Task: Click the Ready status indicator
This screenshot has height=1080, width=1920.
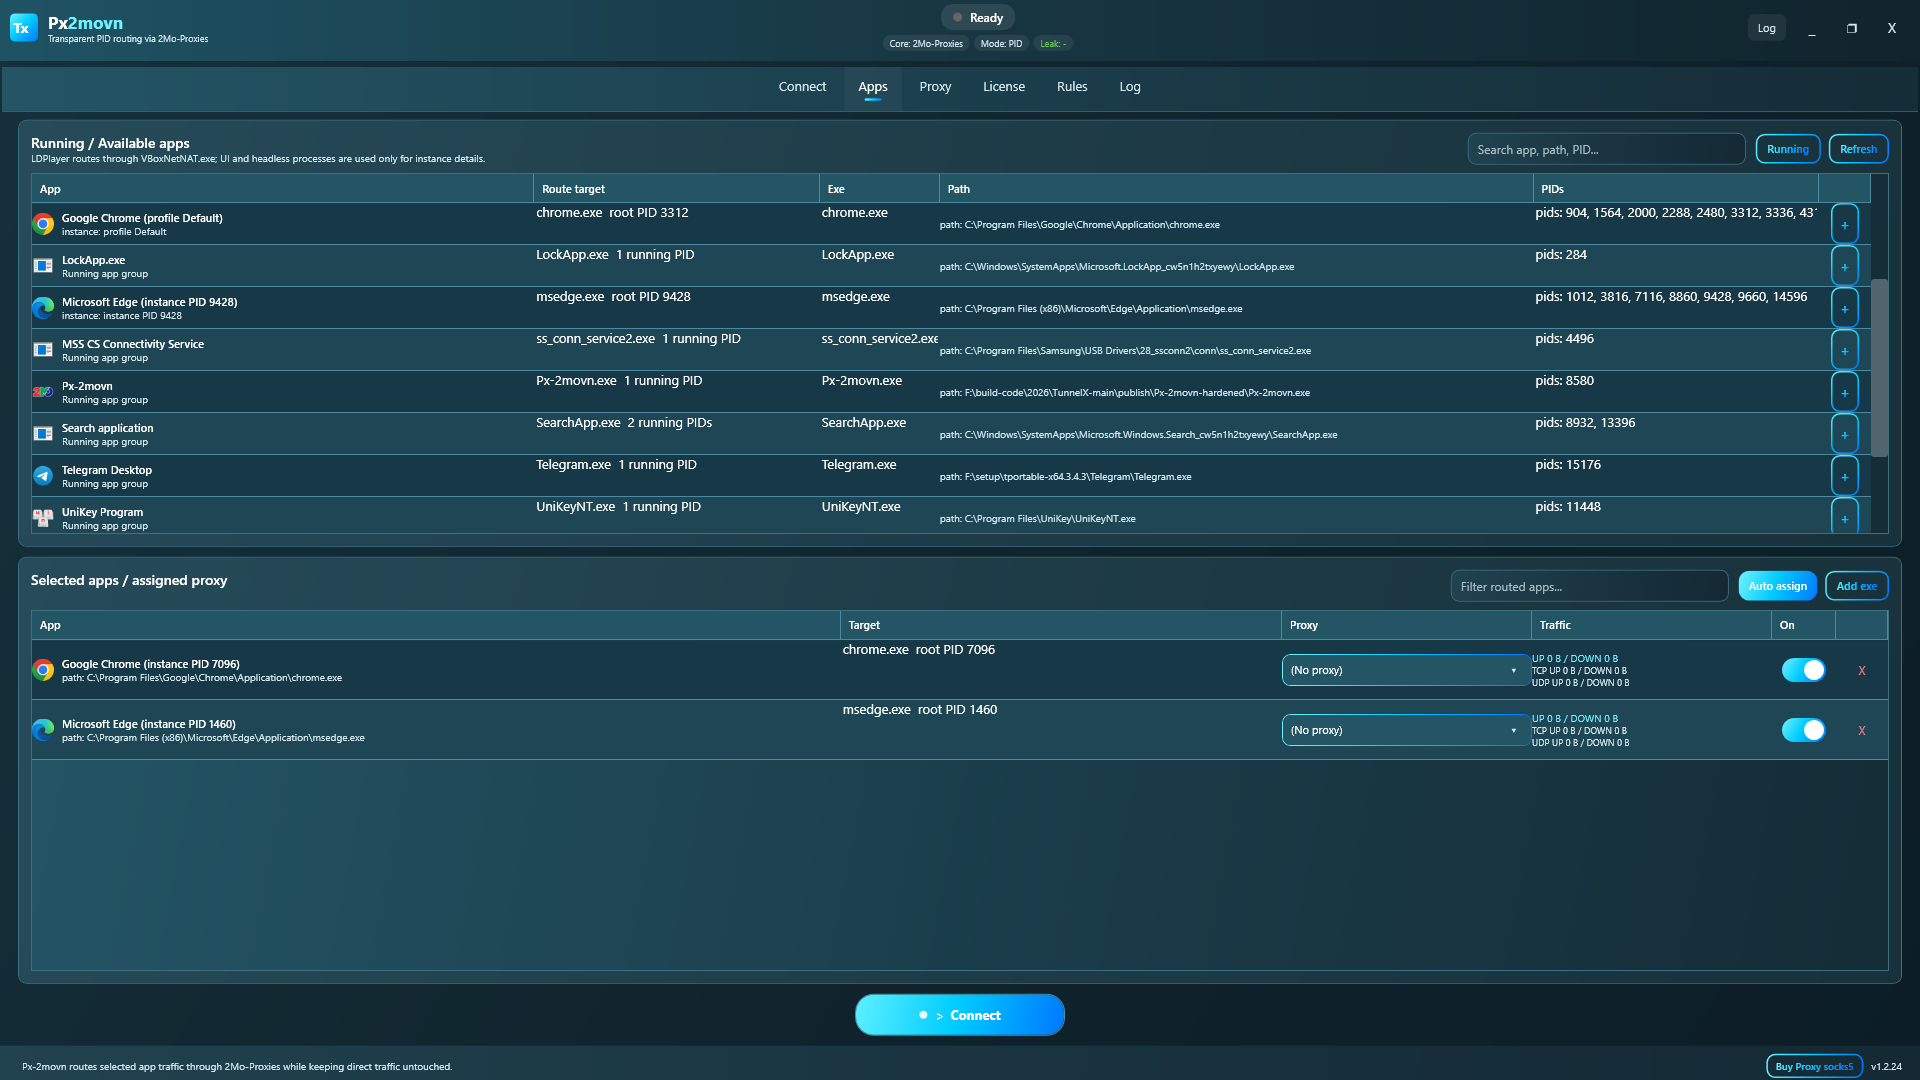Action: pos(978,18)
